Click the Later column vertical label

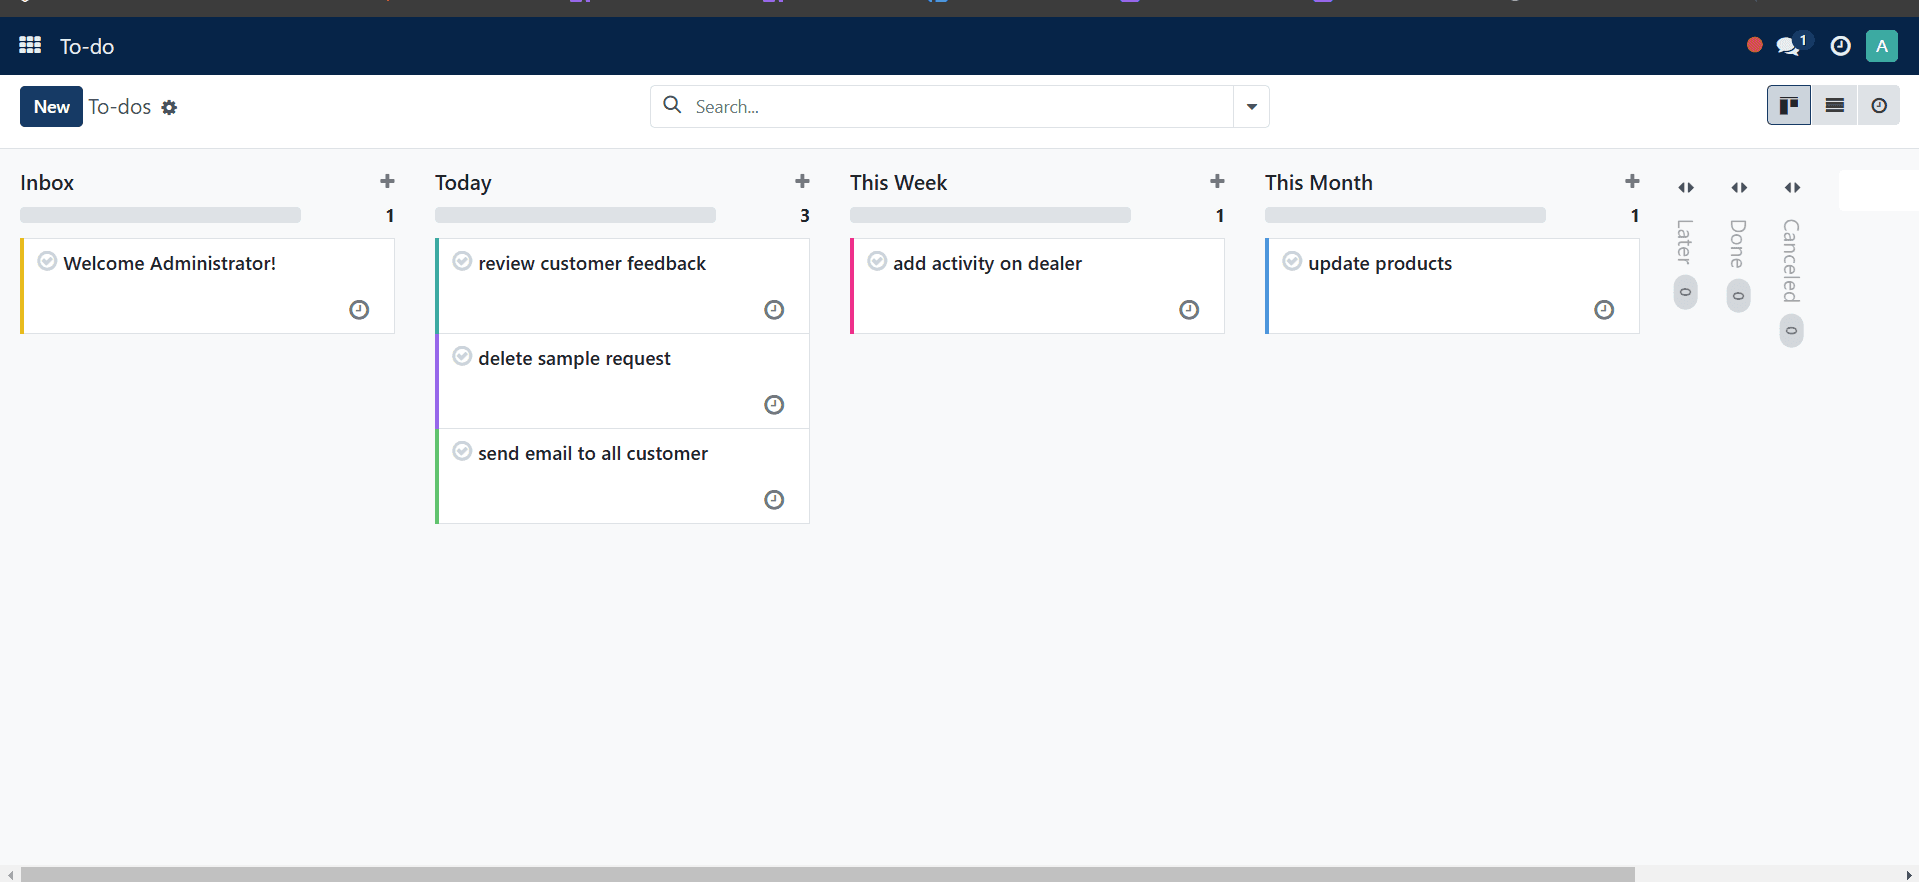tap(1685, 241)
